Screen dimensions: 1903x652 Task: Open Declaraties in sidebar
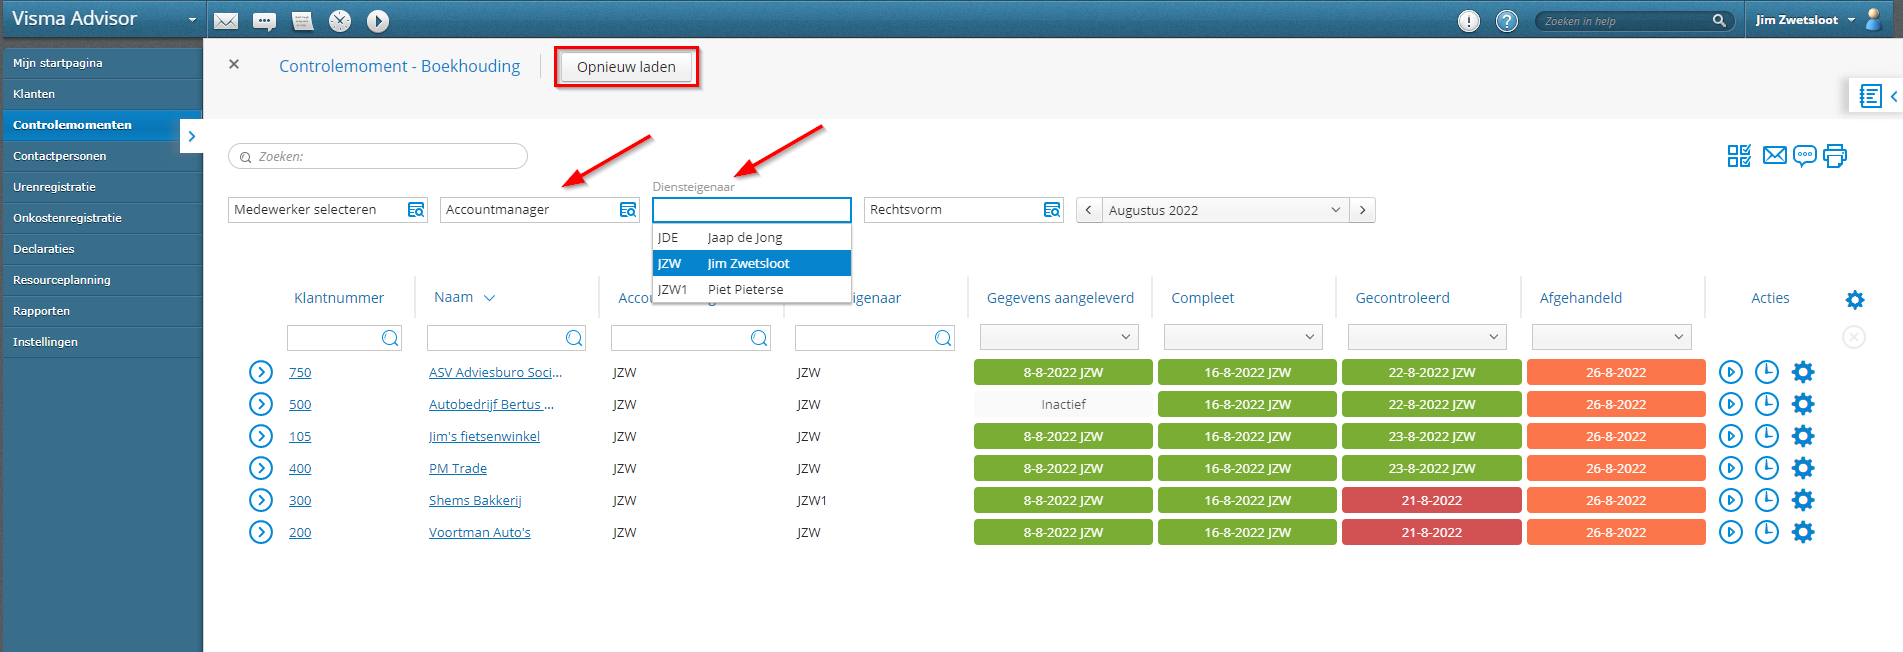[102, 249]
